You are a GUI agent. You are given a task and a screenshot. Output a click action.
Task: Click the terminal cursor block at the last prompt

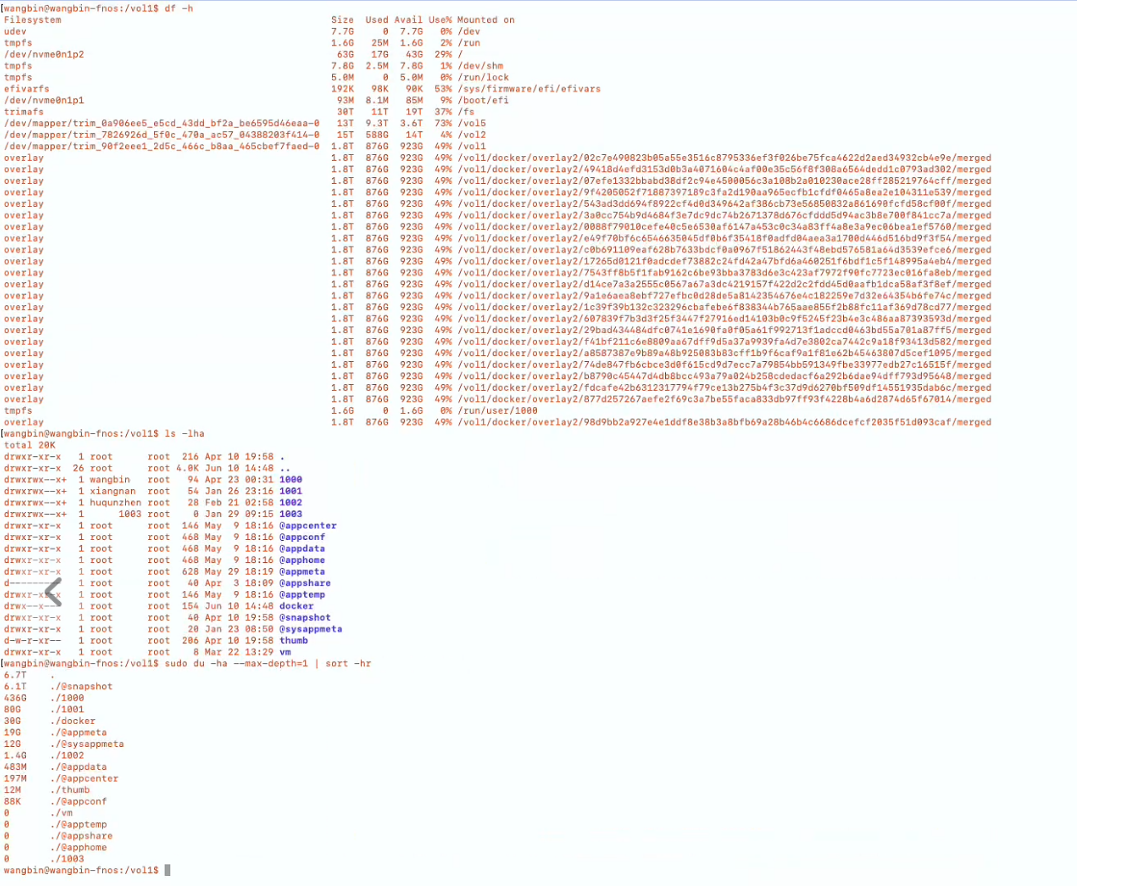168,870
